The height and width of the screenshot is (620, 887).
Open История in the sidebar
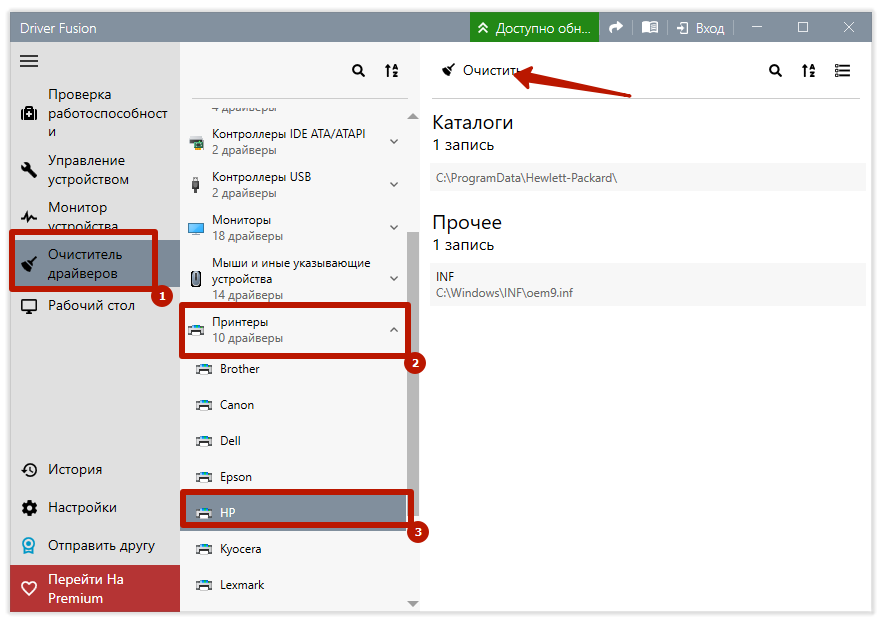tap(74, 470)
